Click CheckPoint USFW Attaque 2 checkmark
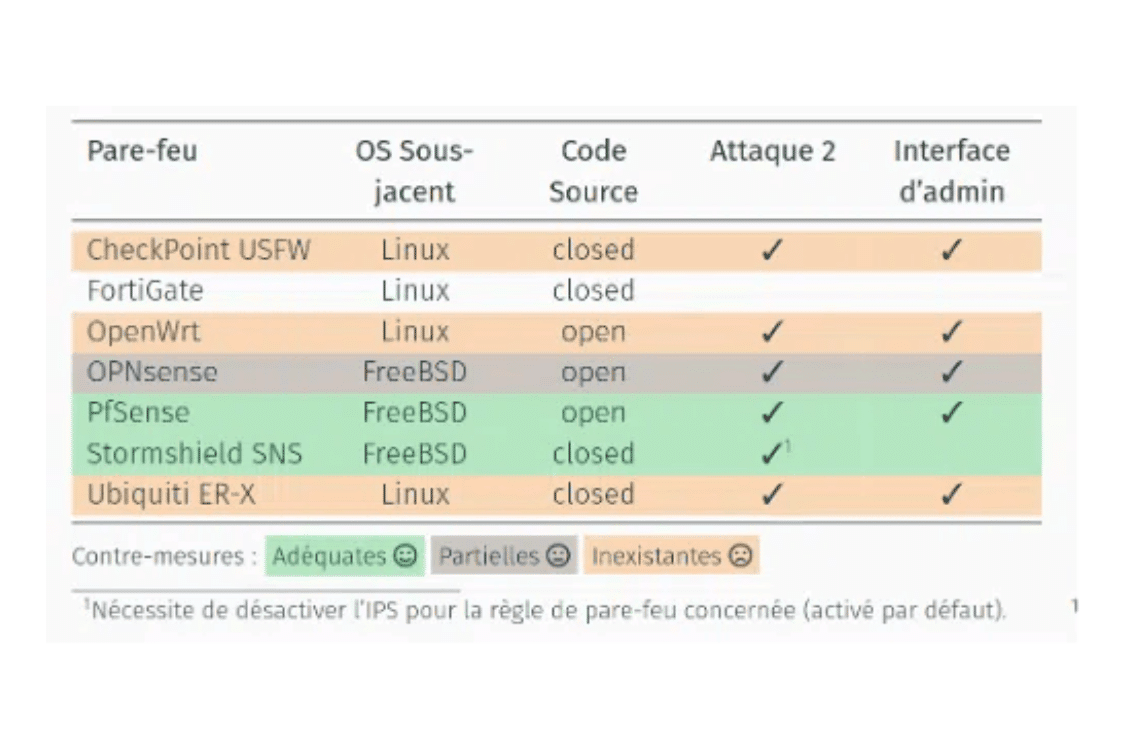The image size is (1125, 750). click(772, 250)
